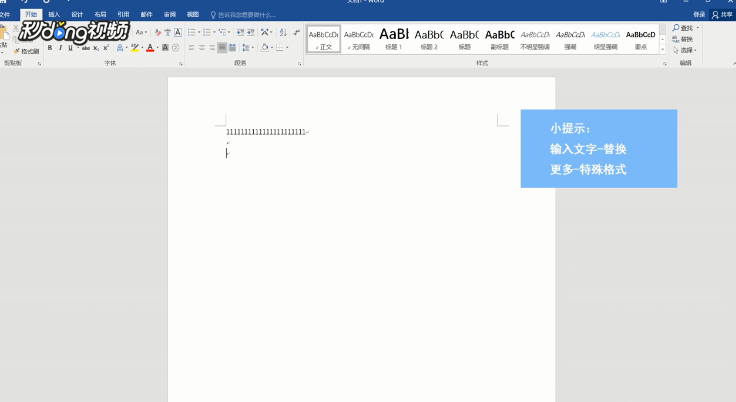Open the underline style dropdown arrow
The image size is (736, 402).
point(77,47)
